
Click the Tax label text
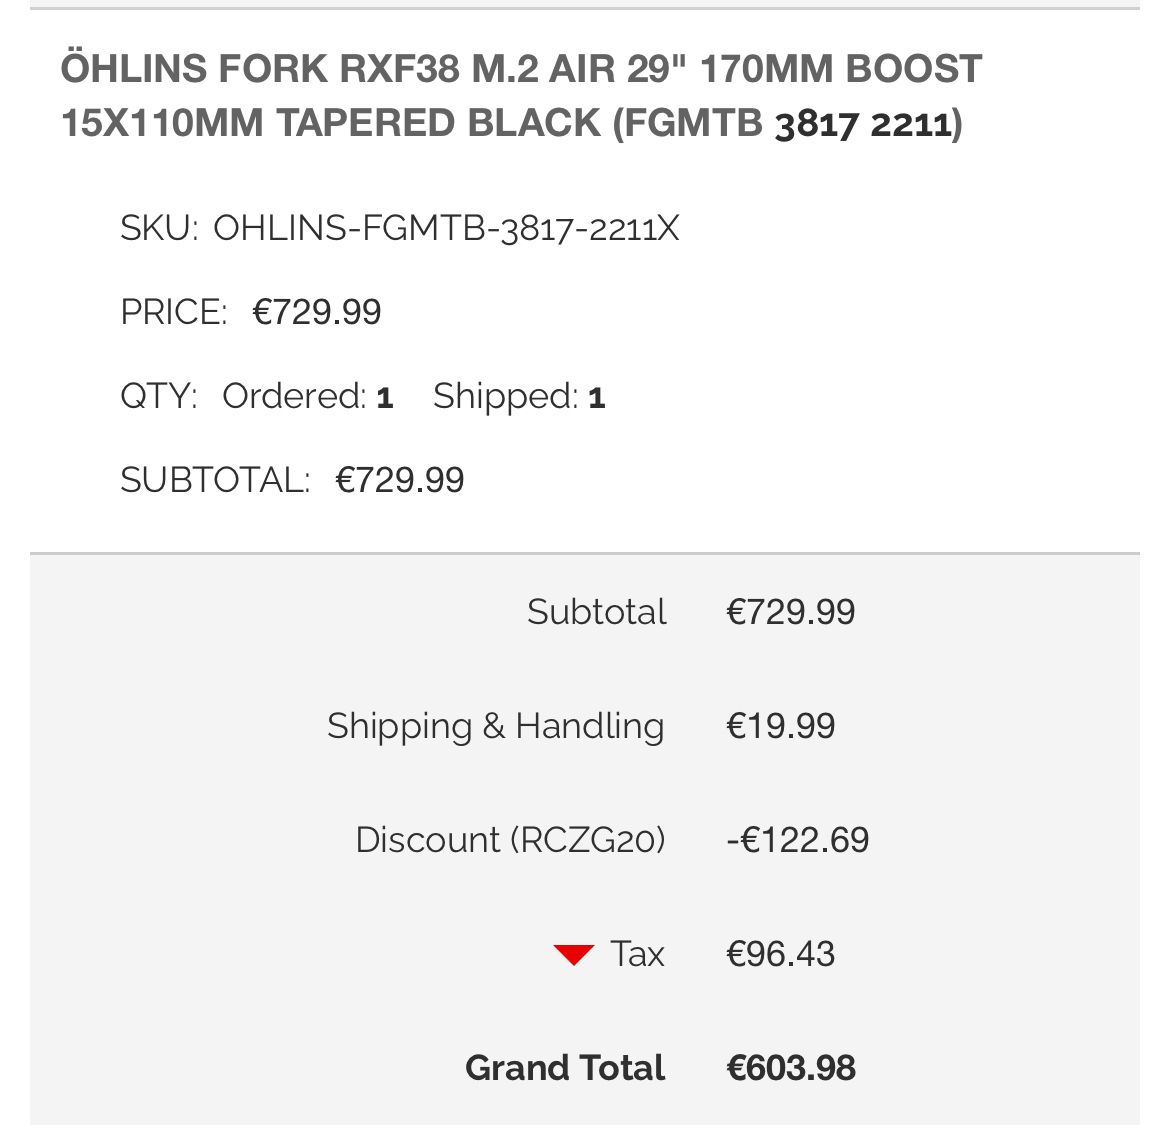coord(637,954)
